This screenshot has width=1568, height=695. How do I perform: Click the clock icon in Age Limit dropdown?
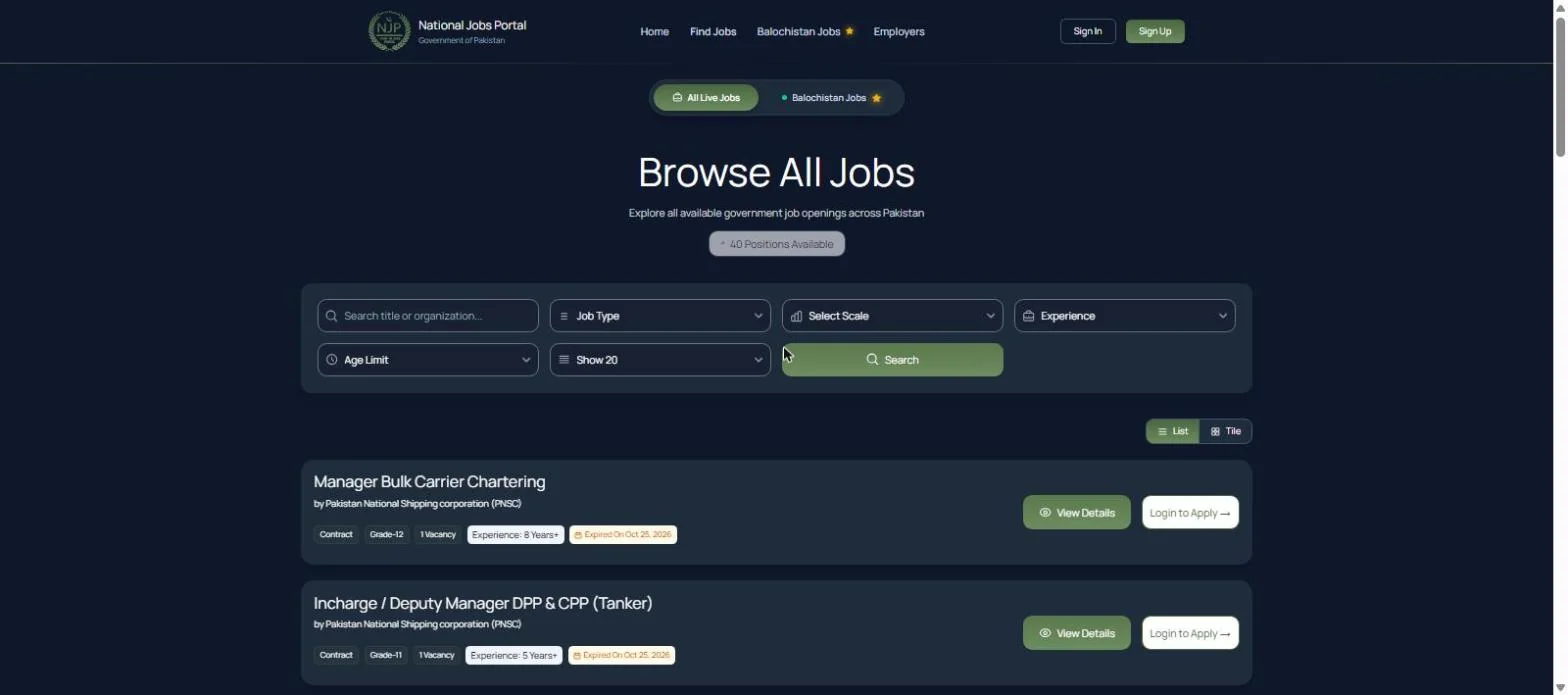pyautogui.click(x=332, y=360)
